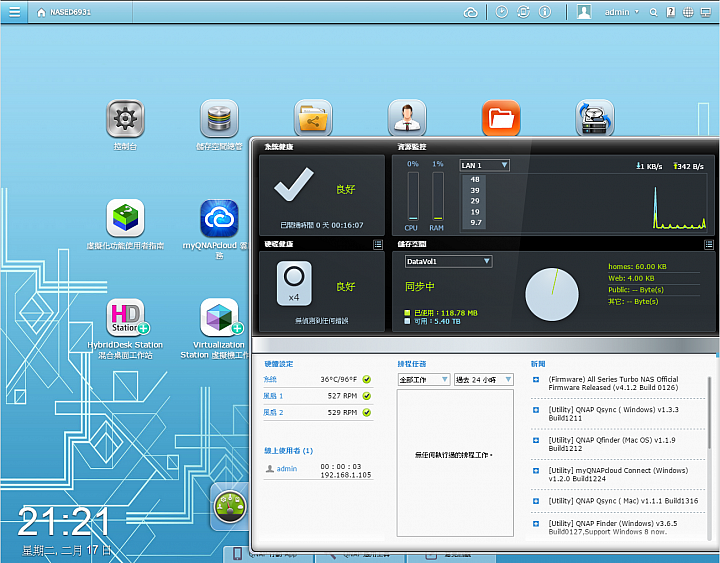
Task: Expand the Finder Windows v3.6.5 news
Action: (536, 524)
